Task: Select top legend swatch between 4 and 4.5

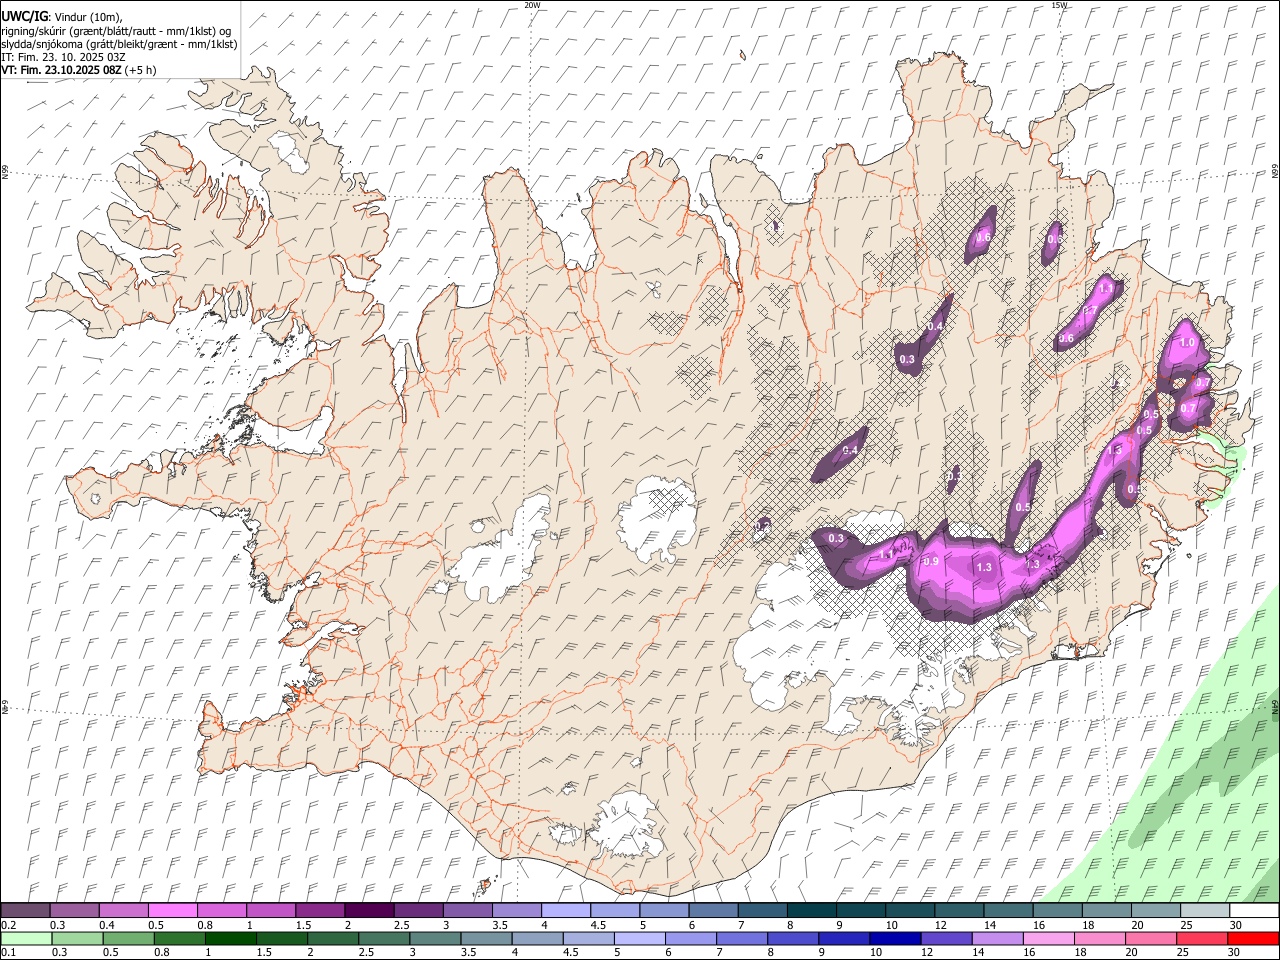Action: point(566,910)
